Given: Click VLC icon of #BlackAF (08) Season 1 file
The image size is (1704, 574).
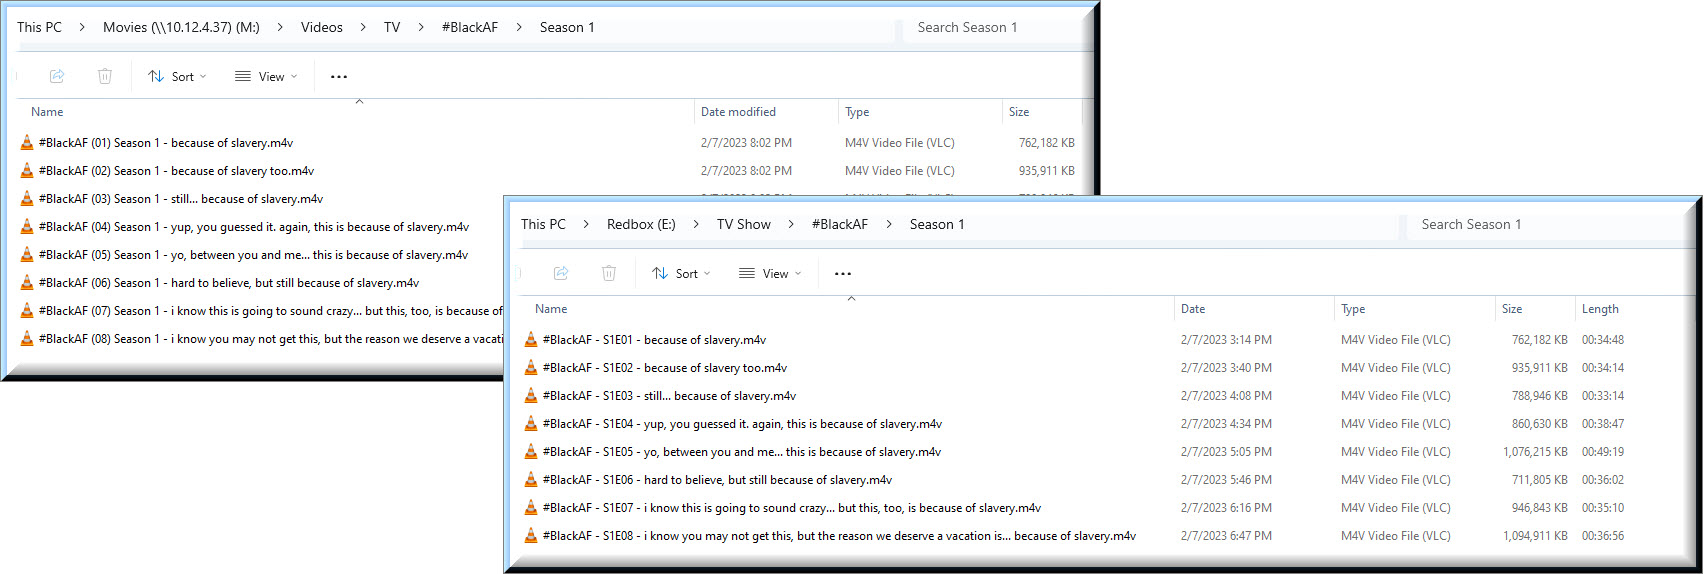Looking at the screenshot, I should pyautogui.click(x=27, y=339).
